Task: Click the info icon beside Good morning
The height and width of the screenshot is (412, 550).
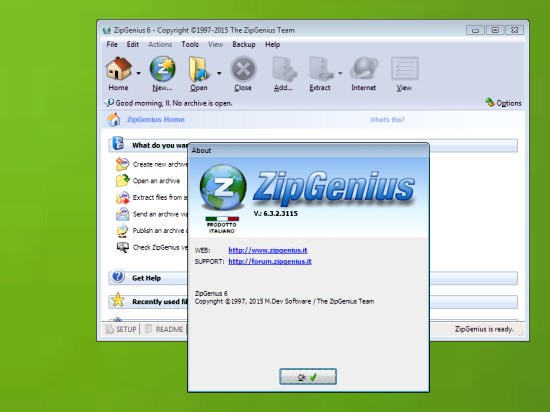Action: click(x=109, y=102)
